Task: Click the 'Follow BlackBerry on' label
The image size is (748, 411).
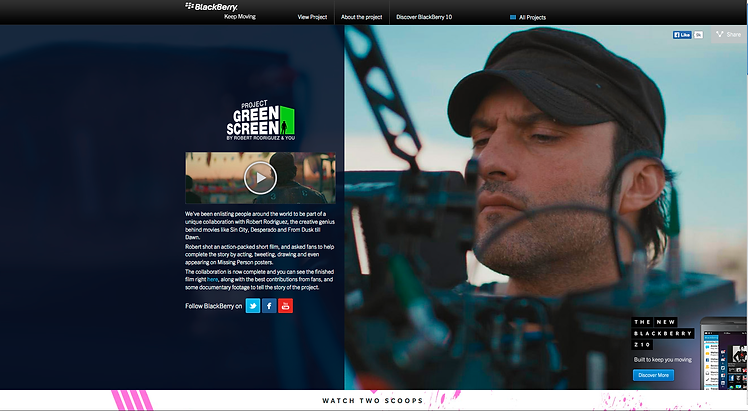Action: (214, 306)
